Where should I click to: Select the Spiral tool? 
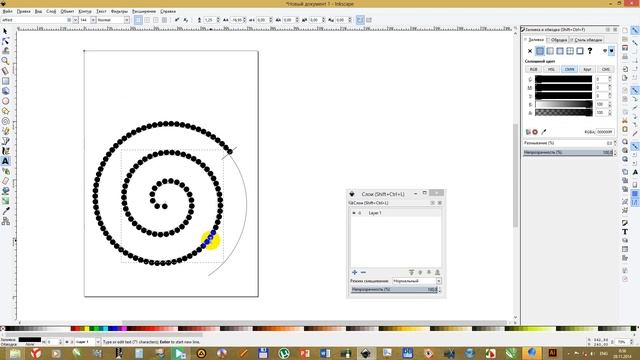(x=5, y=121)
